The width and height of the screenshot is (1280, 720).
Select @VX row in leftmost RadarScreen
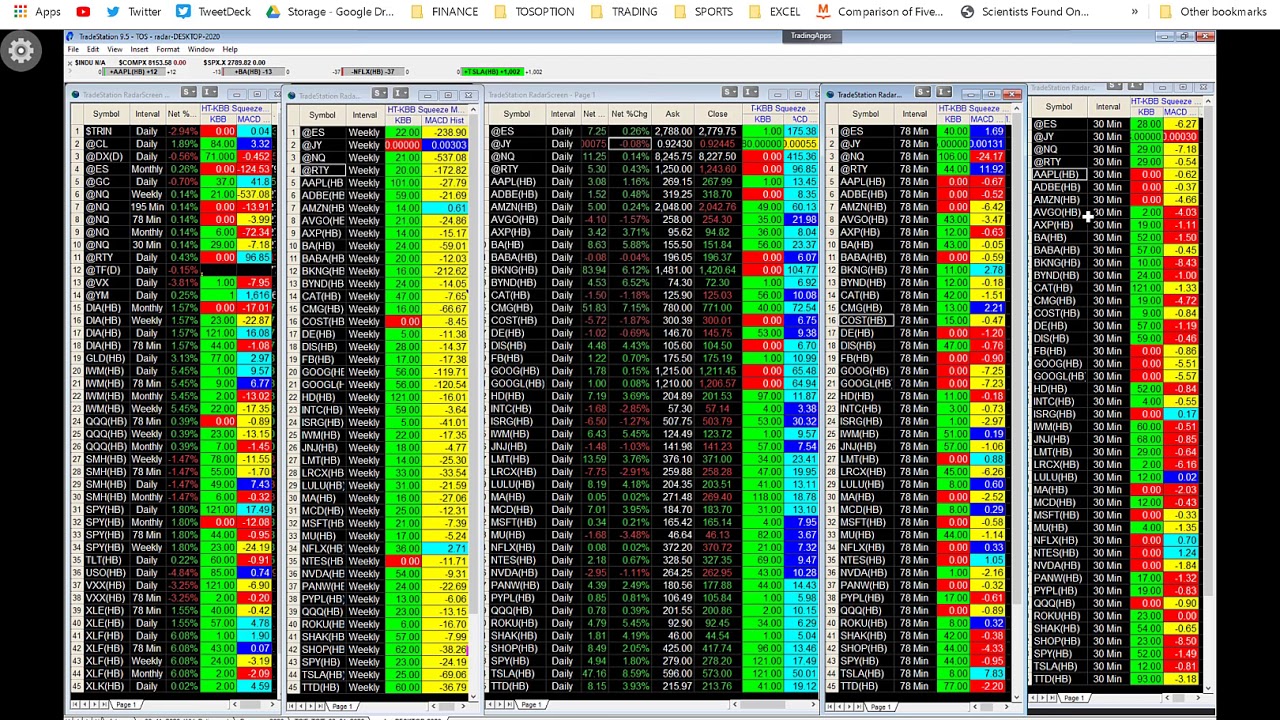click(x=172, y=283)
